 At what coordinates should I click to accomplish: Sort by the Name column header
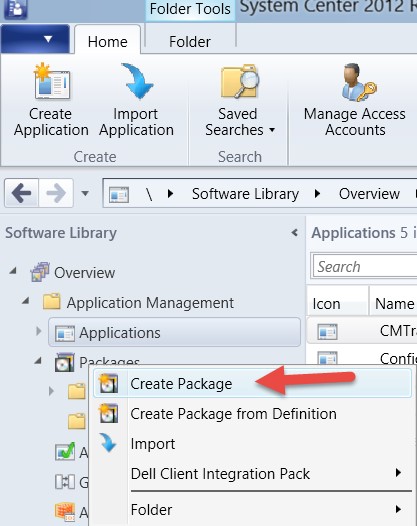pos(393,303)
